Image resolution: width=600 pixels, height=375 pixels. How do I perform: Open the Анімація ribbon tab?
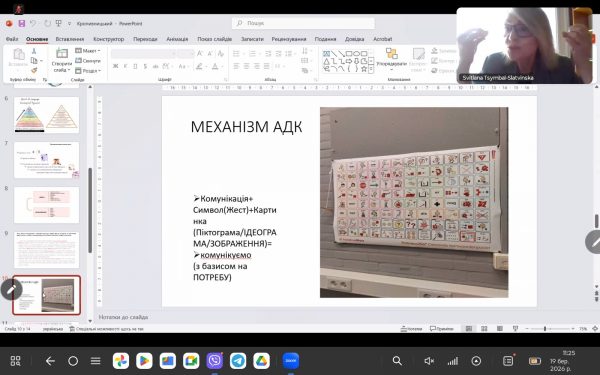tap(177, 39)
